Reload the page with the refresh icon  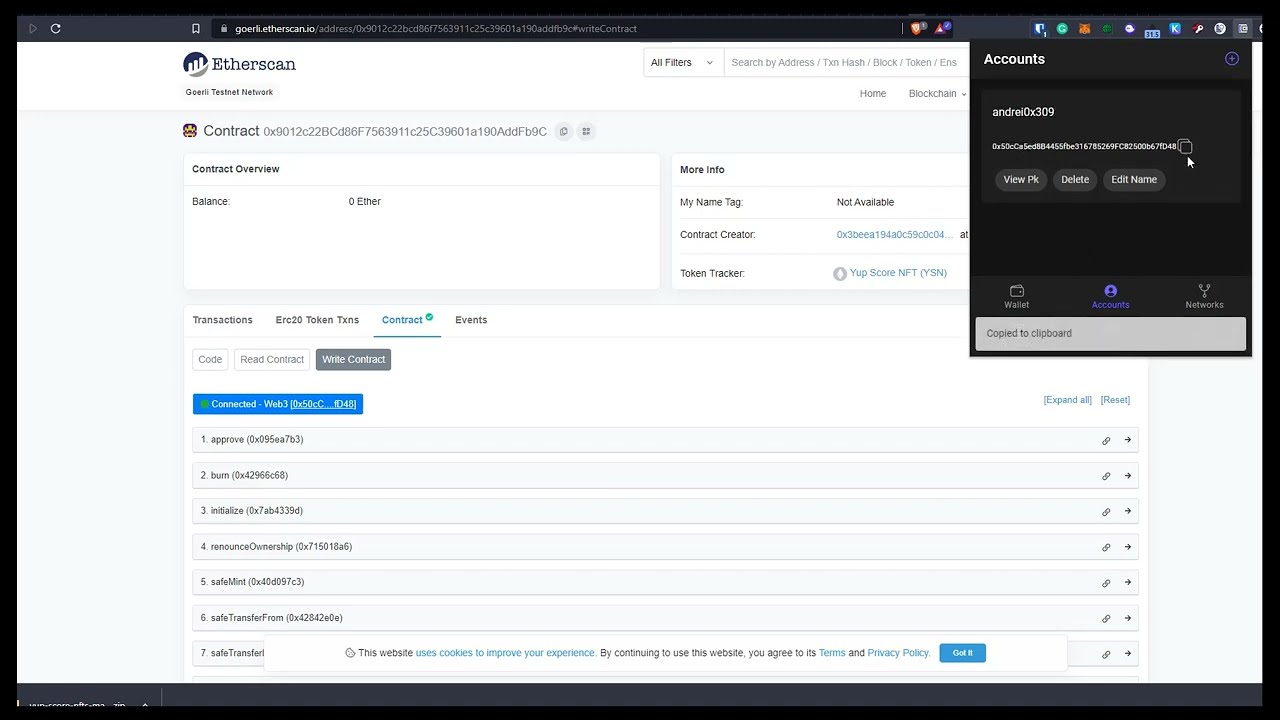tap(56, 28)
